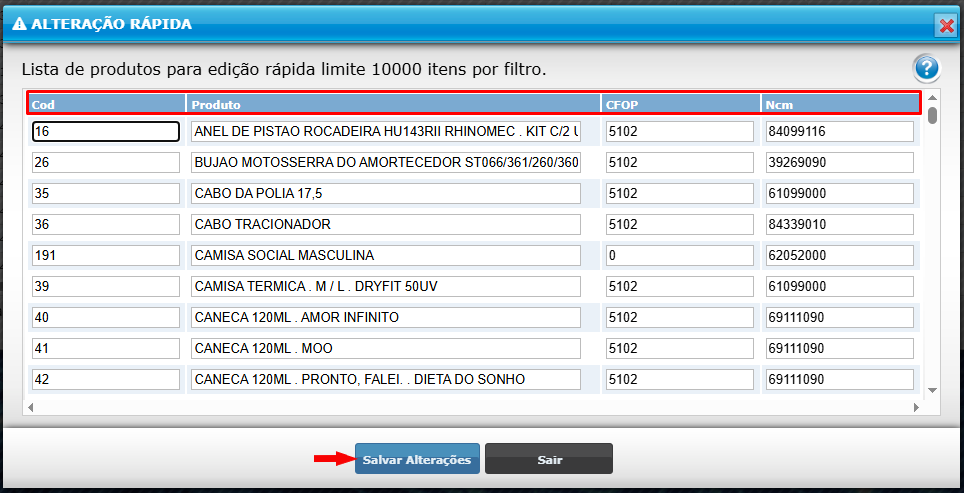Click the Cod column header
Viewport: 964px width, 493px height.
[106, 104]
